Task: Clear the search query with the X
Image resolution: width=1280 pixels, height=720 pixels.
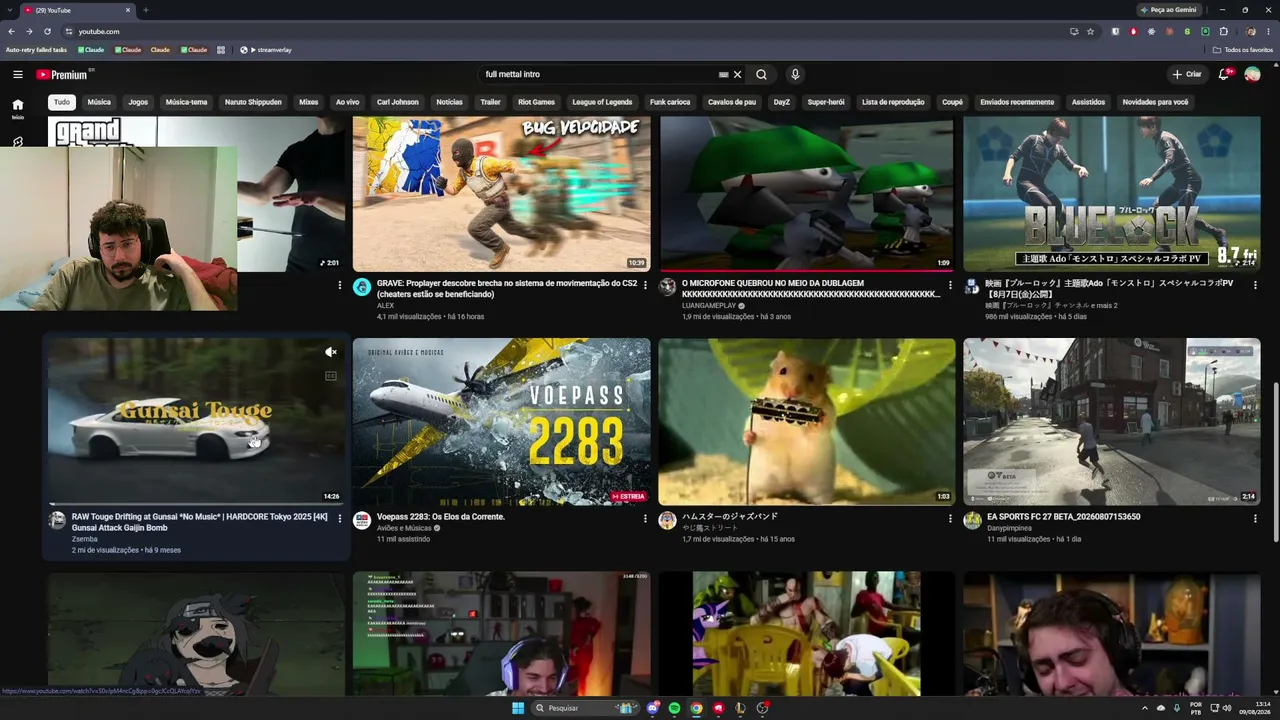Action: point(738,74)
